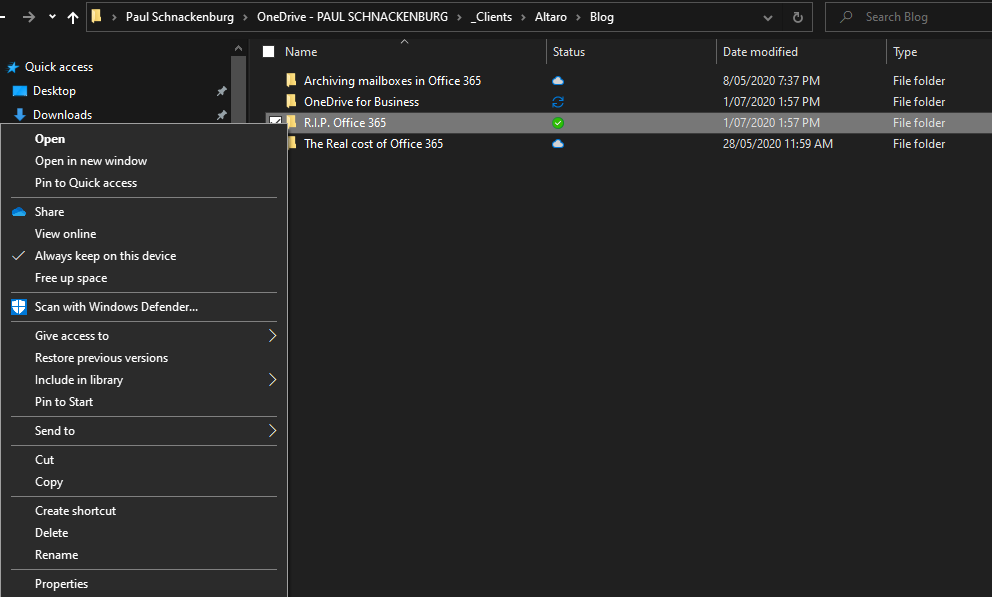Viewport: 992px width, 597px height.
Task: Choose Open in the context menu
Action: (x=50, y=139)
